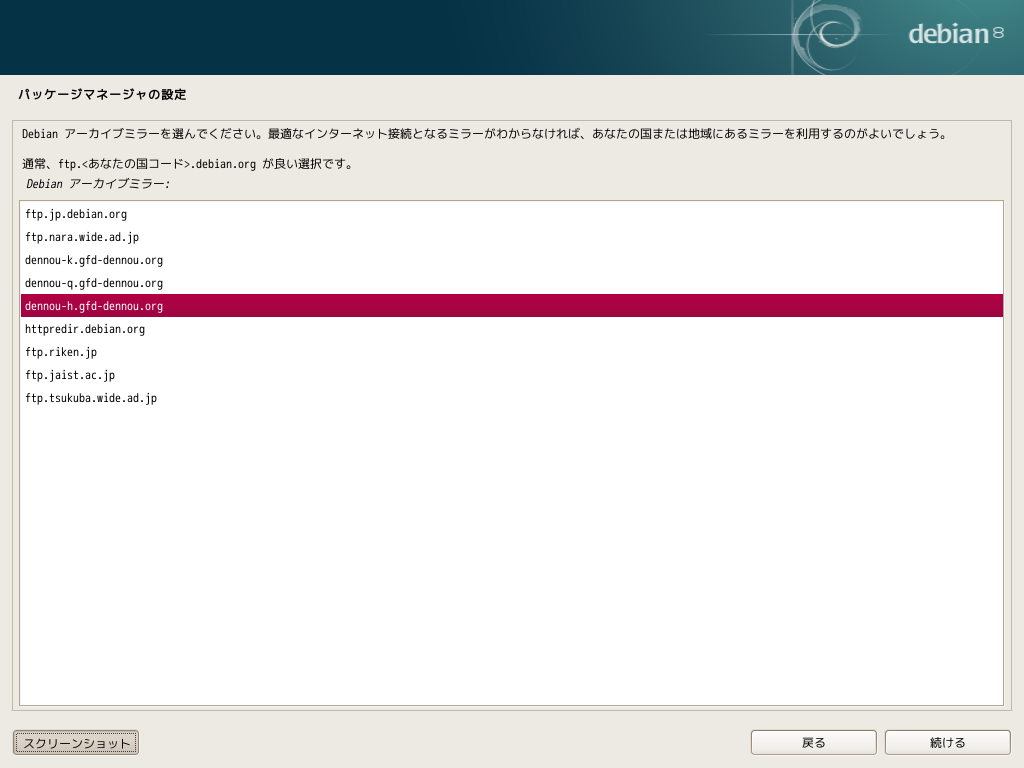1024x768 pixels.
Task: Go back with 戻る button
Action: coord(814,743)
